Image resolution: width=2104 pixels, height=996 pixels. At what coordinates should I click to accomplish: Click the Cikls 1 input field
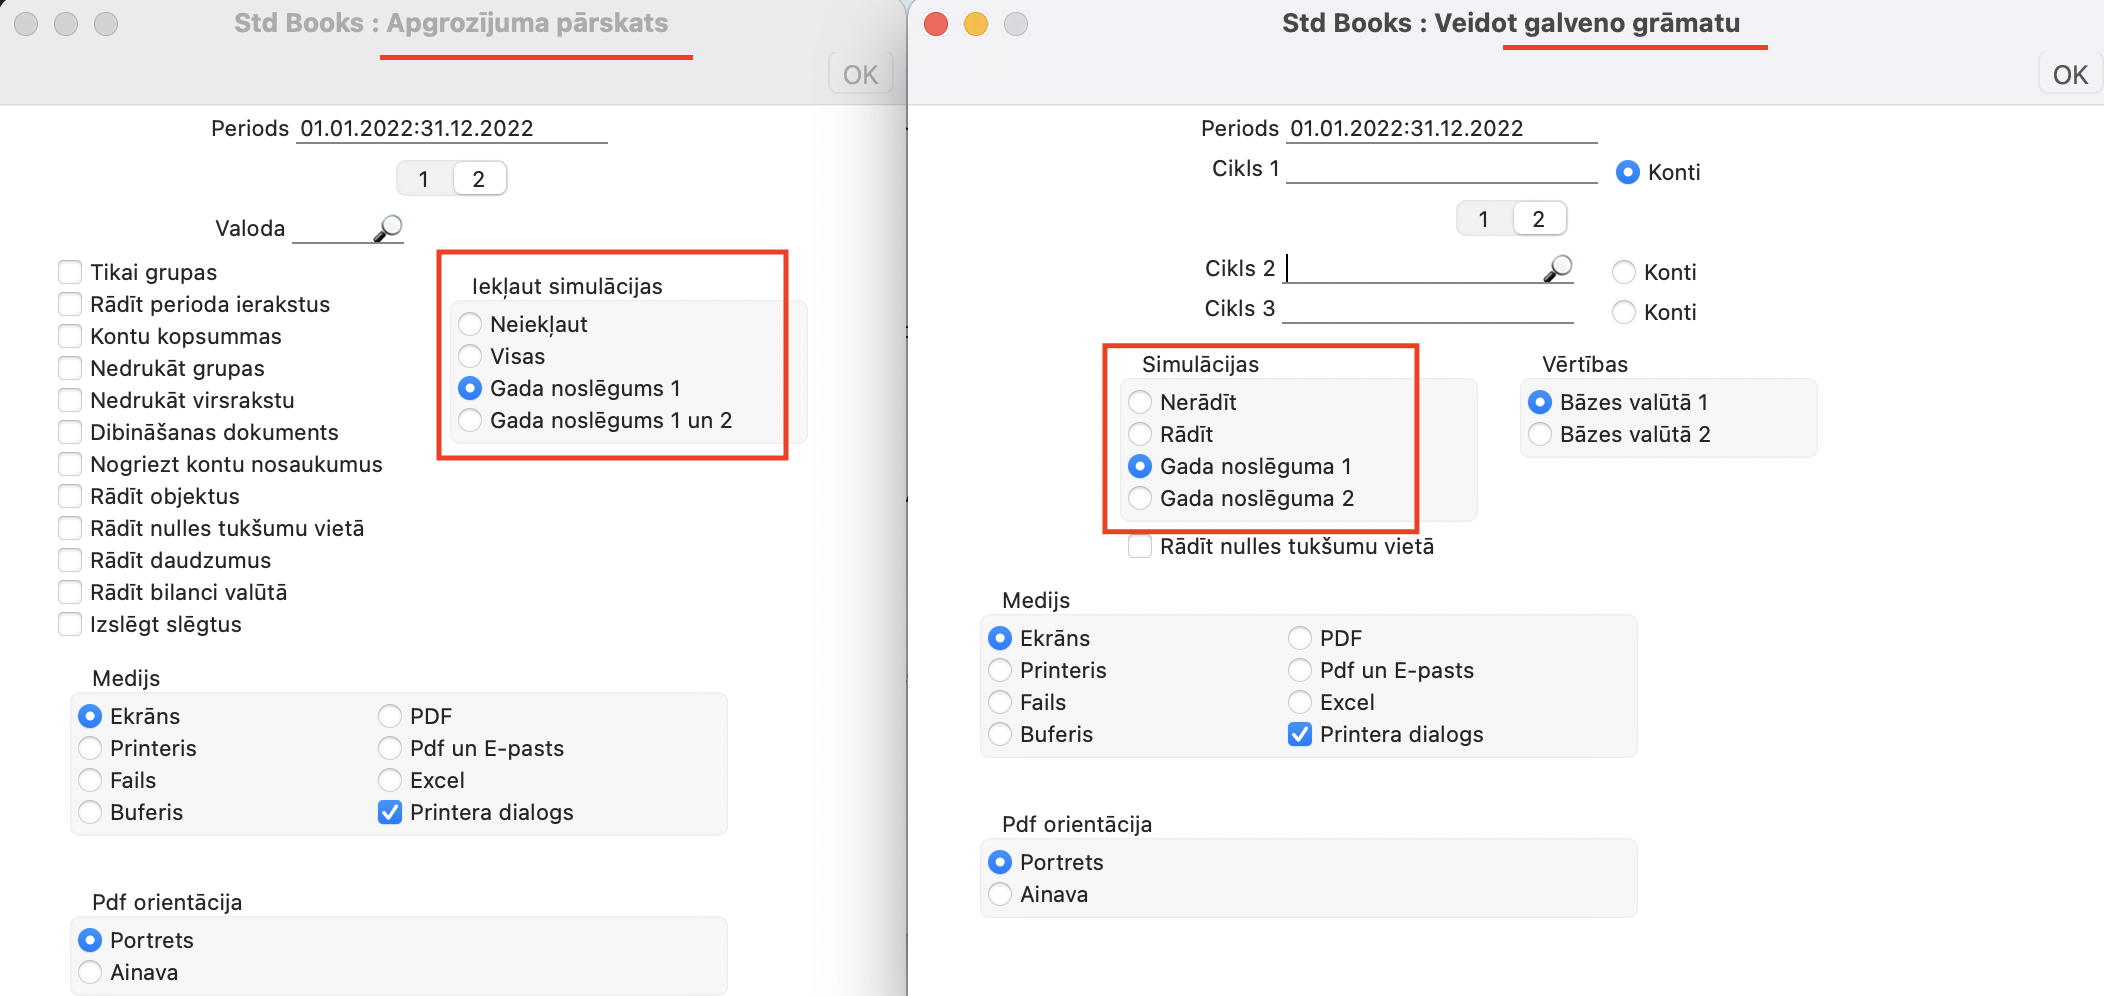click(x=1441, y=170)
